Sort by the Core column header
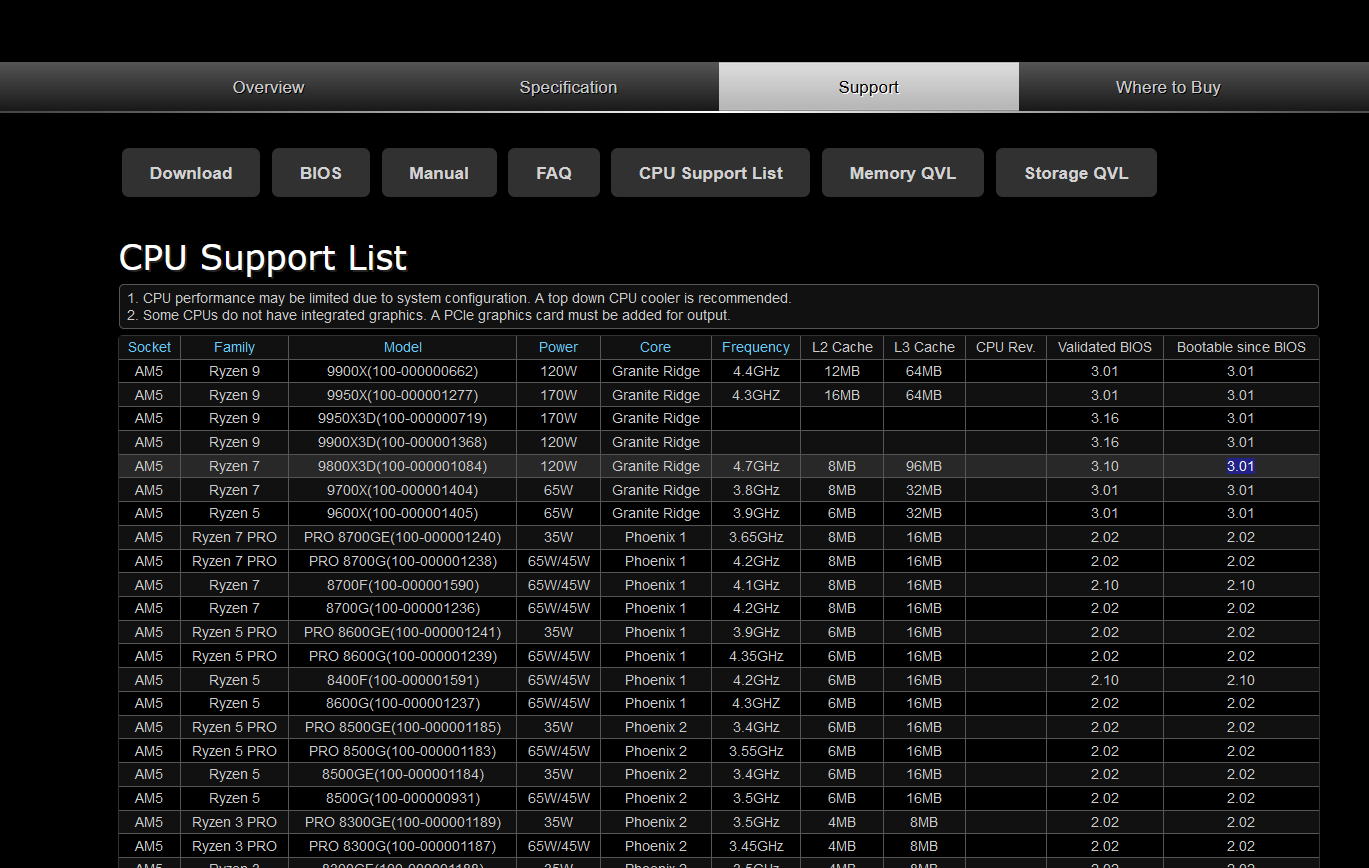The height and width of the screenshot is (868, 1369). pos(655,347)
